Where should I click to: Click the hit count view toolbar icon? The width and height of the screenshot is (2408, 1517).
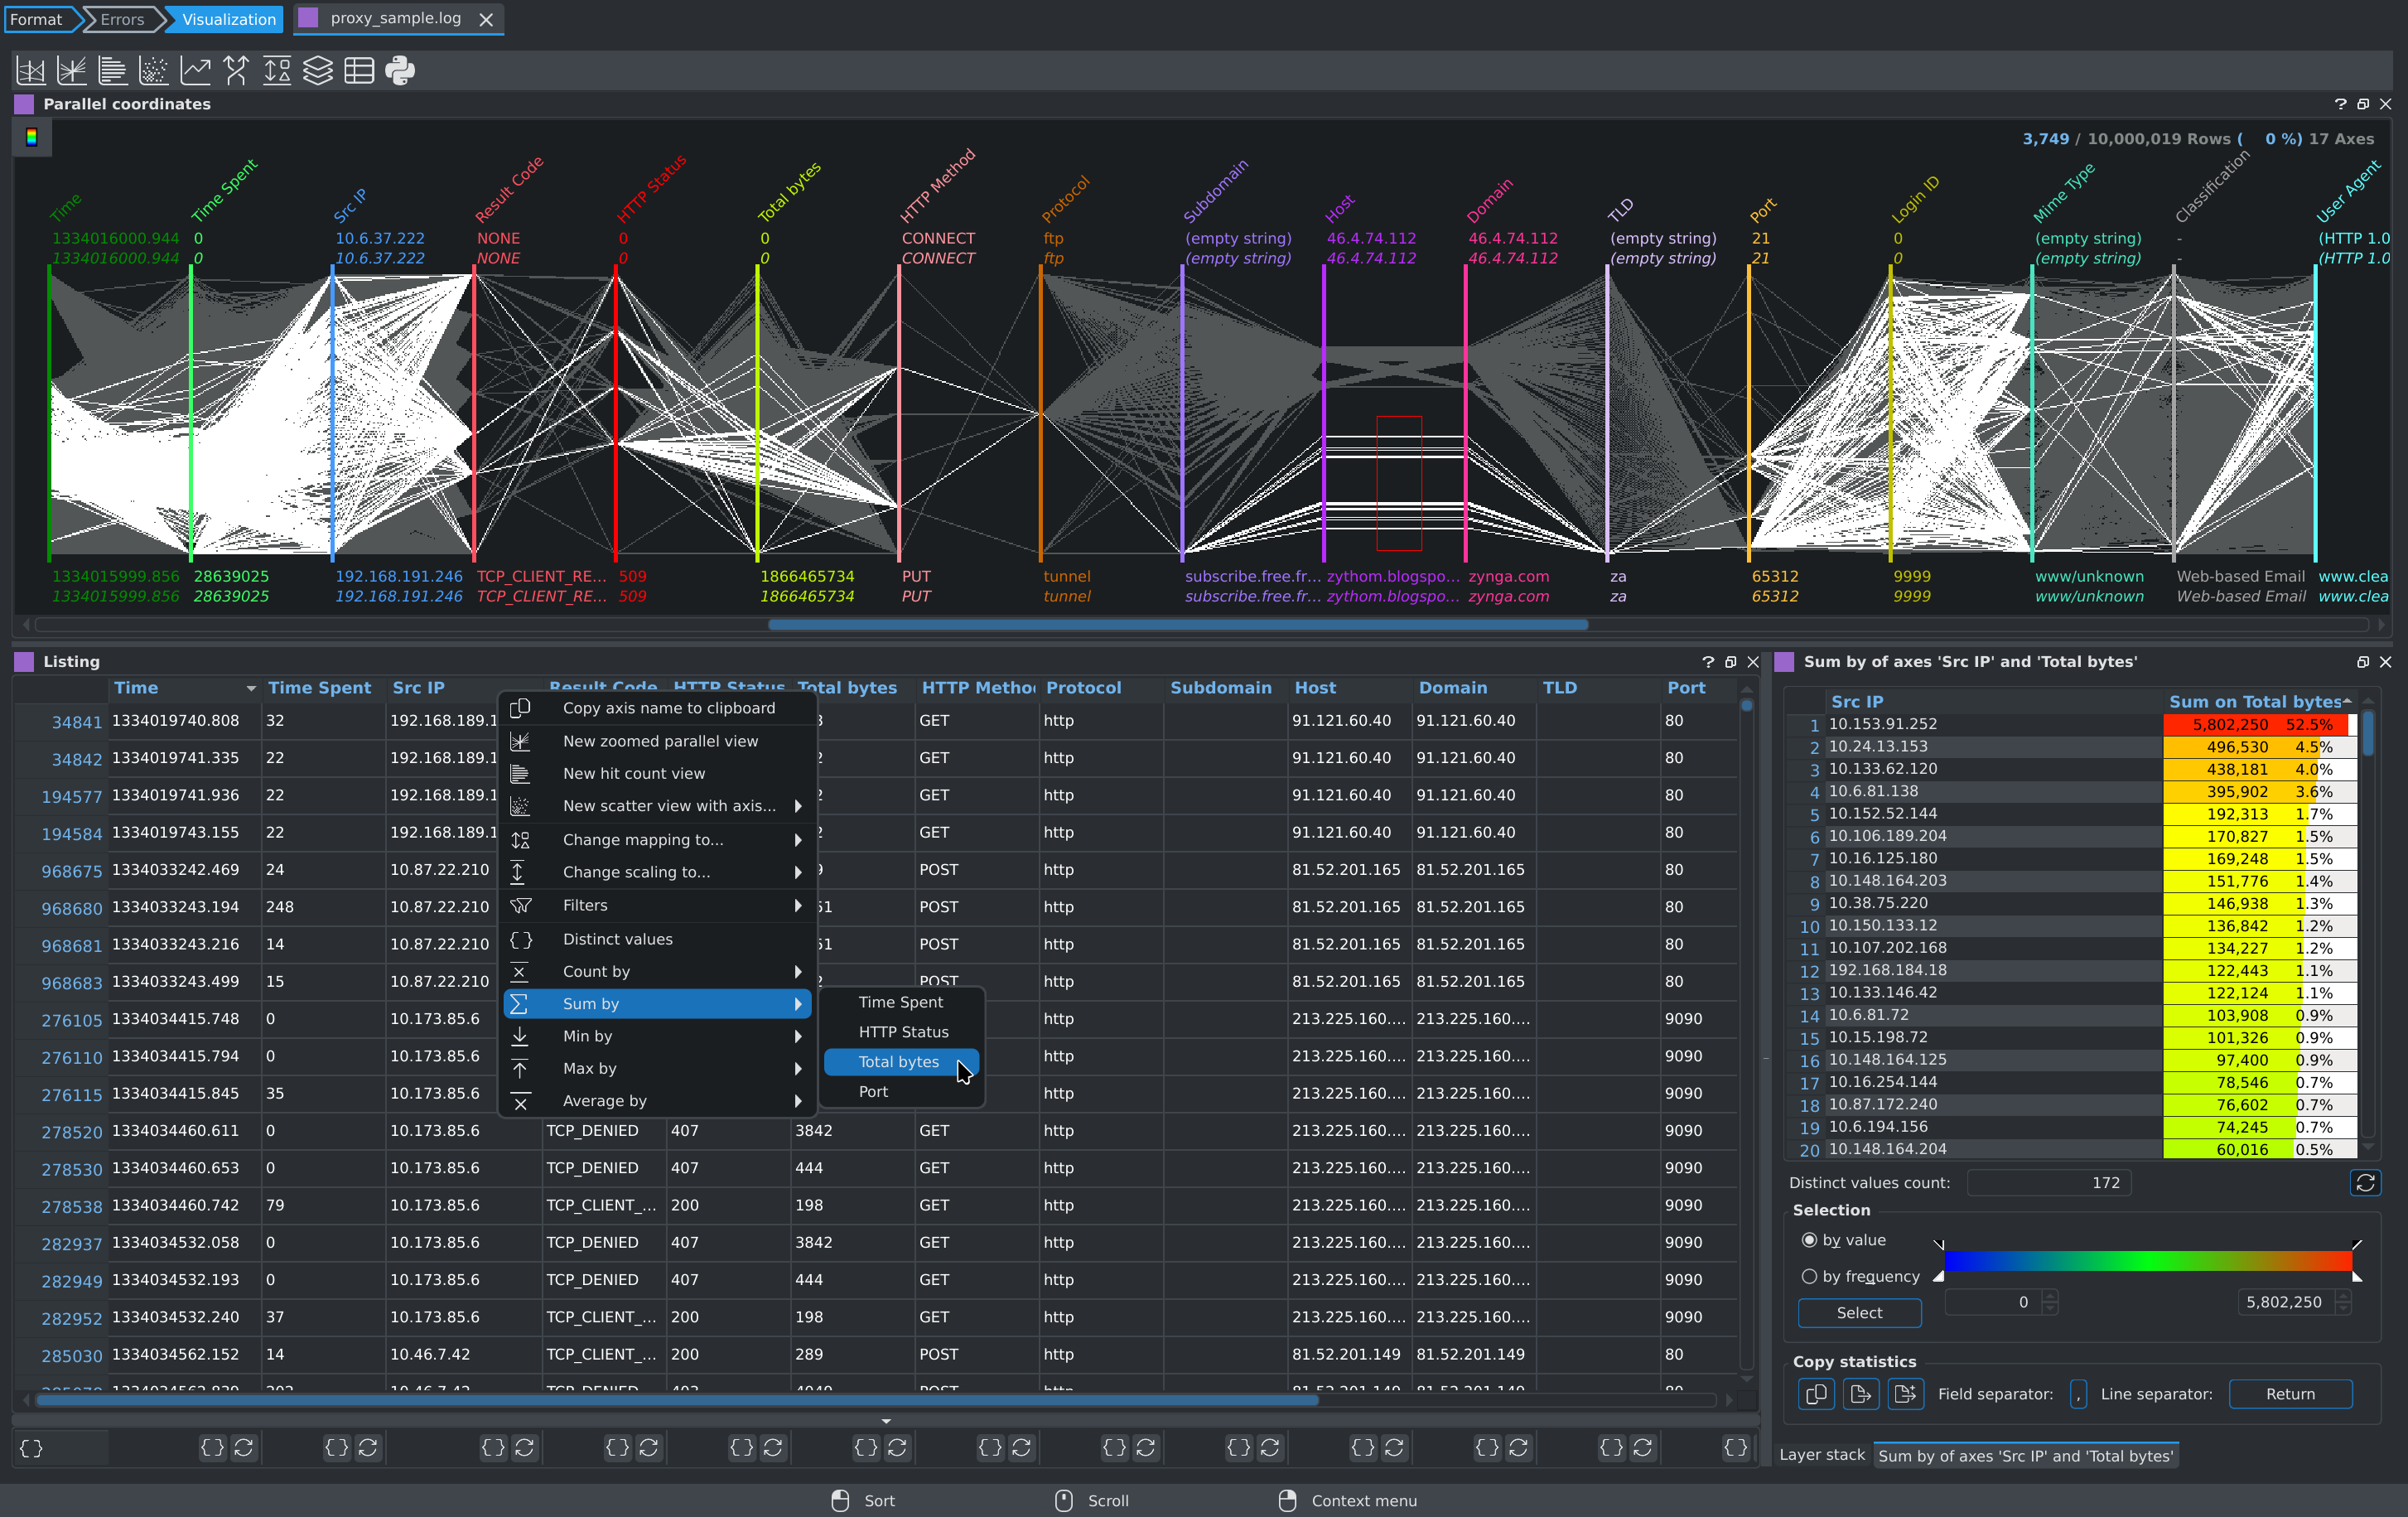point(112,70)
